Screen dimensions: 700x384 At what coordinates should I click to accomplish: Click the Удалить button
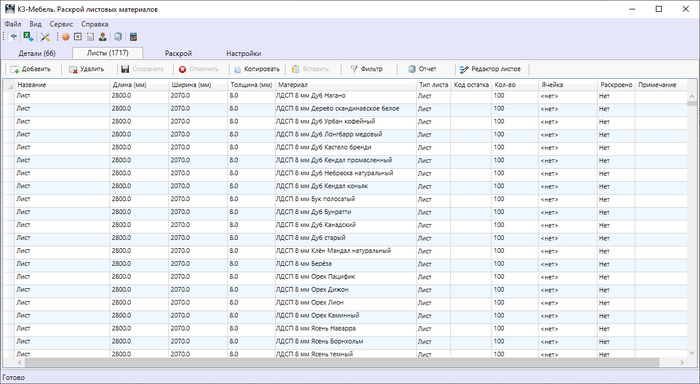[x=87, y=69]
